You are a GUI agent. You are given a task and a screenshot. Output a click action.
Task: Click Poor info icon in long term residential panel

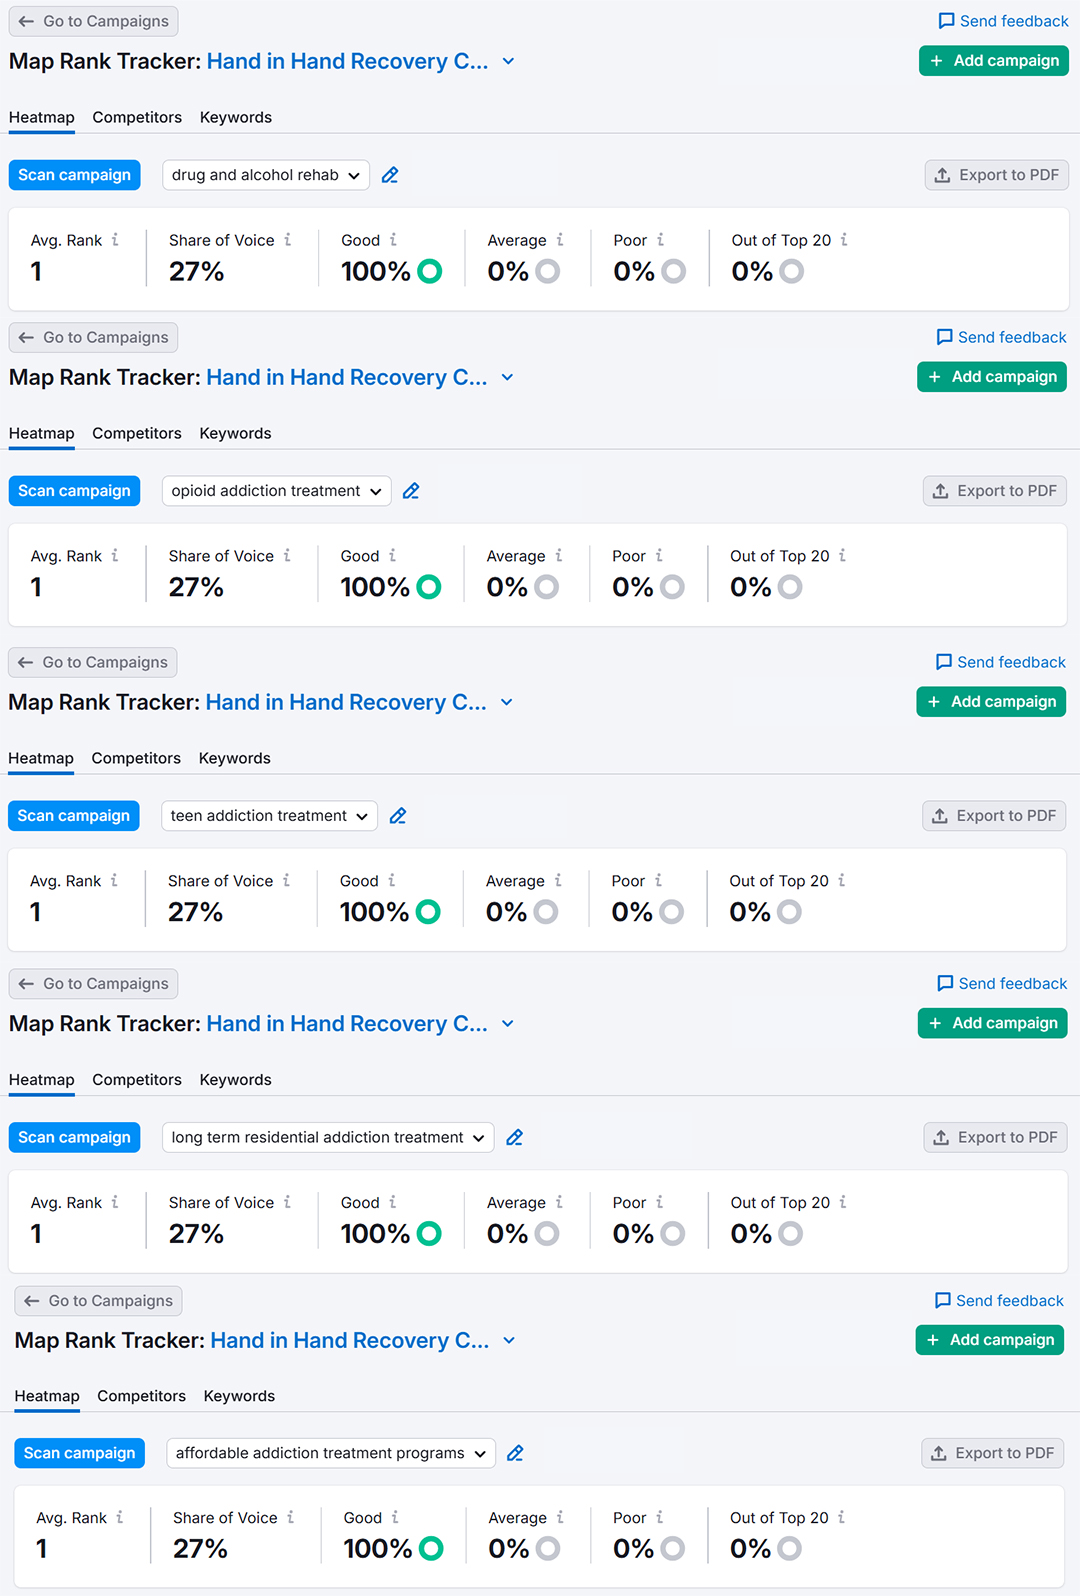tap(659, 1202)
